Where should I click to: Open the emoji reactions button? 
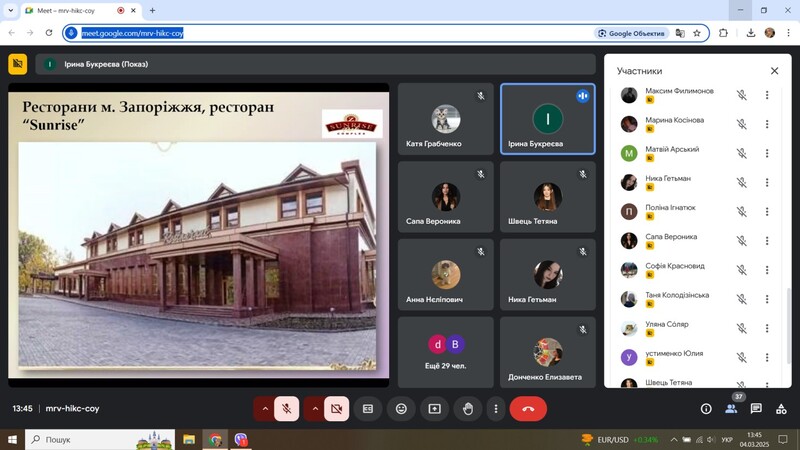401,409
